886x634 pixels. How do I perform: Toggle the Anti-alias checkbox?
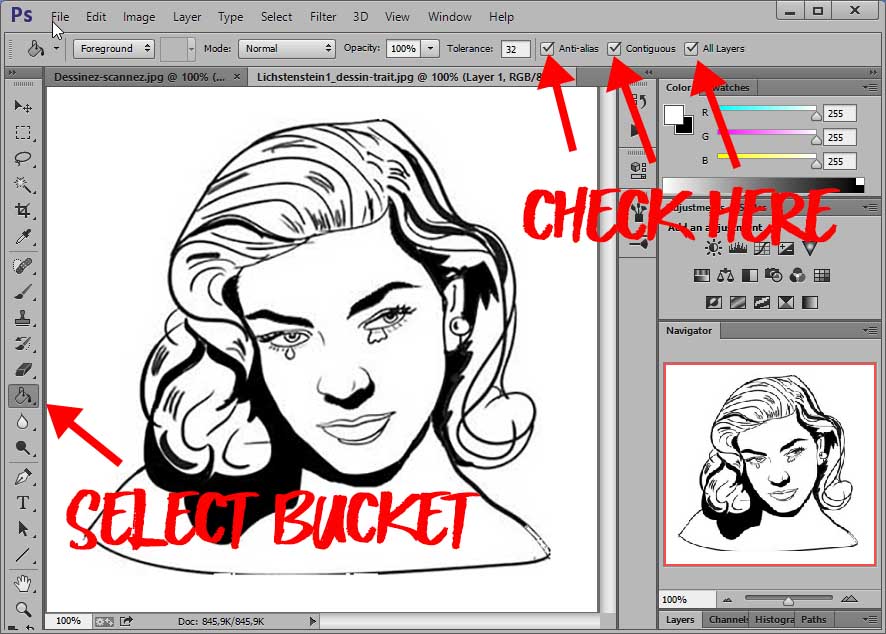[x=547, y=49]
